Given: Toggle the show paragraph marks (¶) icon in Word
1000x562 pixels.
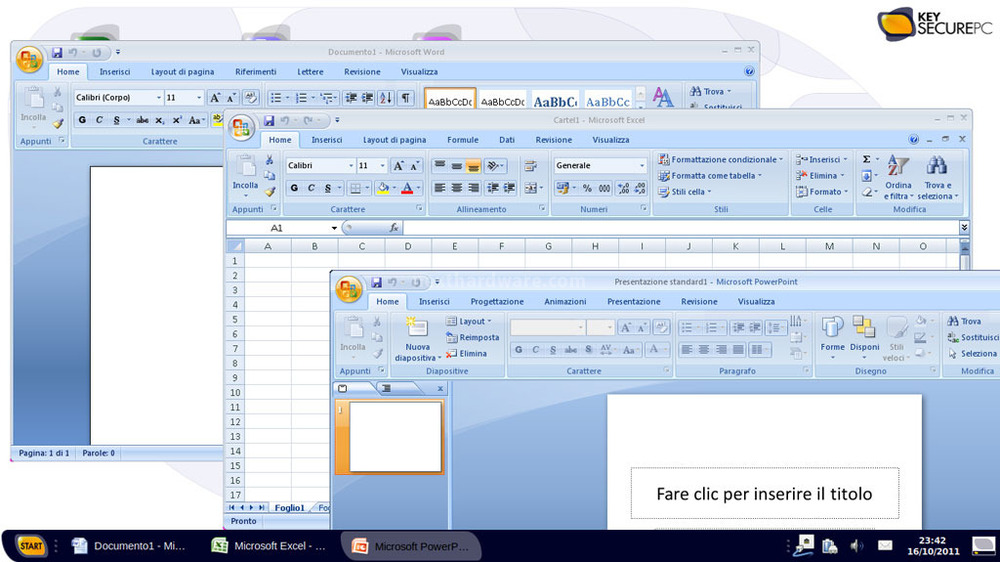Looking at the screenshot, I should 406,98.
